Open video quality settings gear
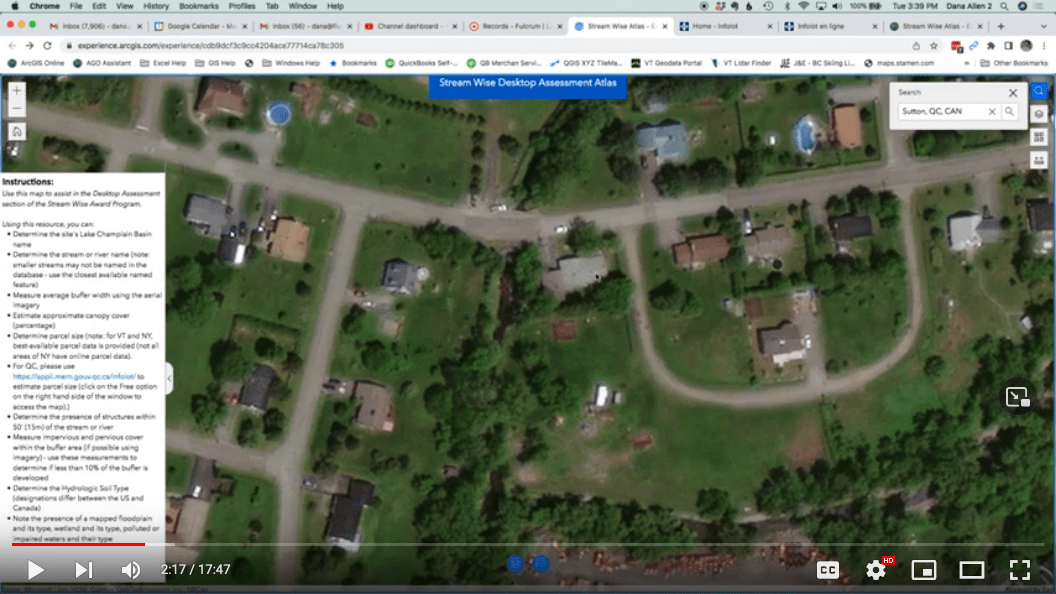This screenshot has width=1056, height=594. point(876,570)
